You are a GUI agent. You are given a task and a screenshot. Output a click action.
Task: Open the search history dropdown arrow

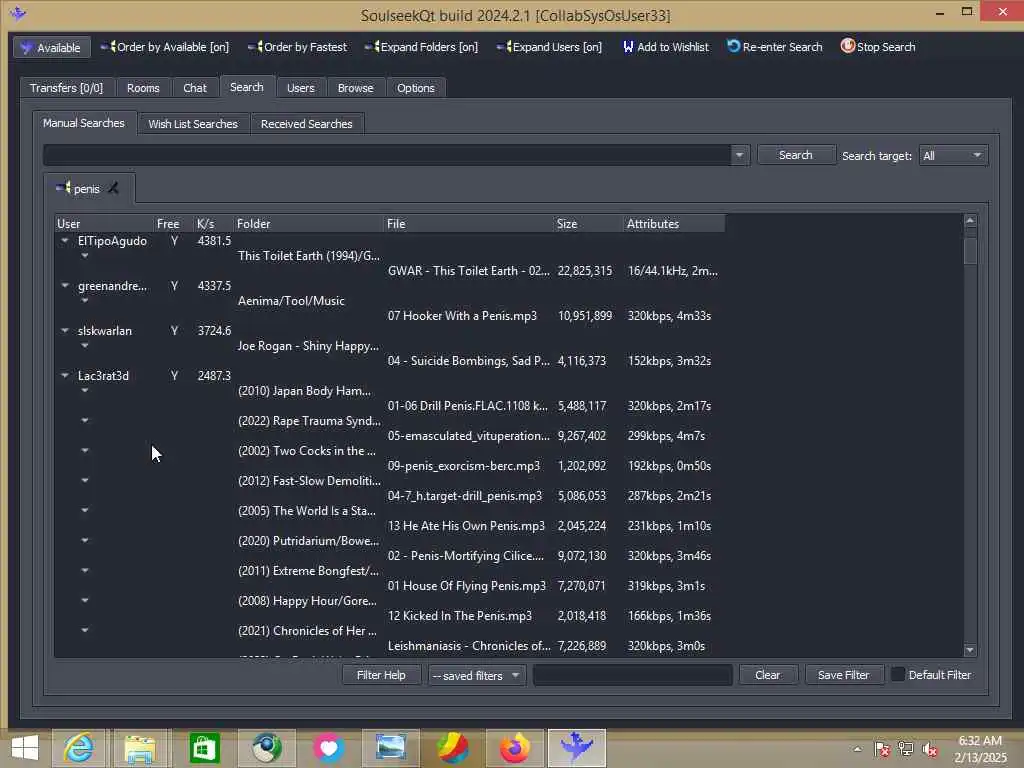coord(739,155)
